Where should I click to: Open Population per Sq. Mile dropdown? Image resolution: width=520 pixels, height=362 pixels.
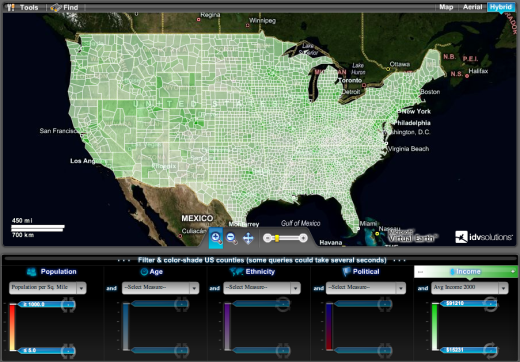48,287
